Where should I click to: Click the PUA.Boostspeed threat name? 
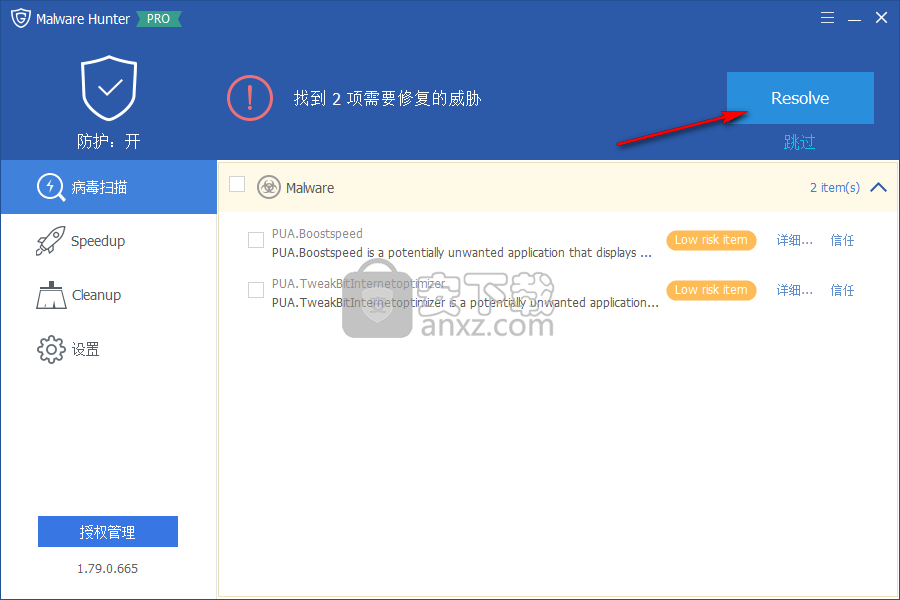(x=317, y=233)
